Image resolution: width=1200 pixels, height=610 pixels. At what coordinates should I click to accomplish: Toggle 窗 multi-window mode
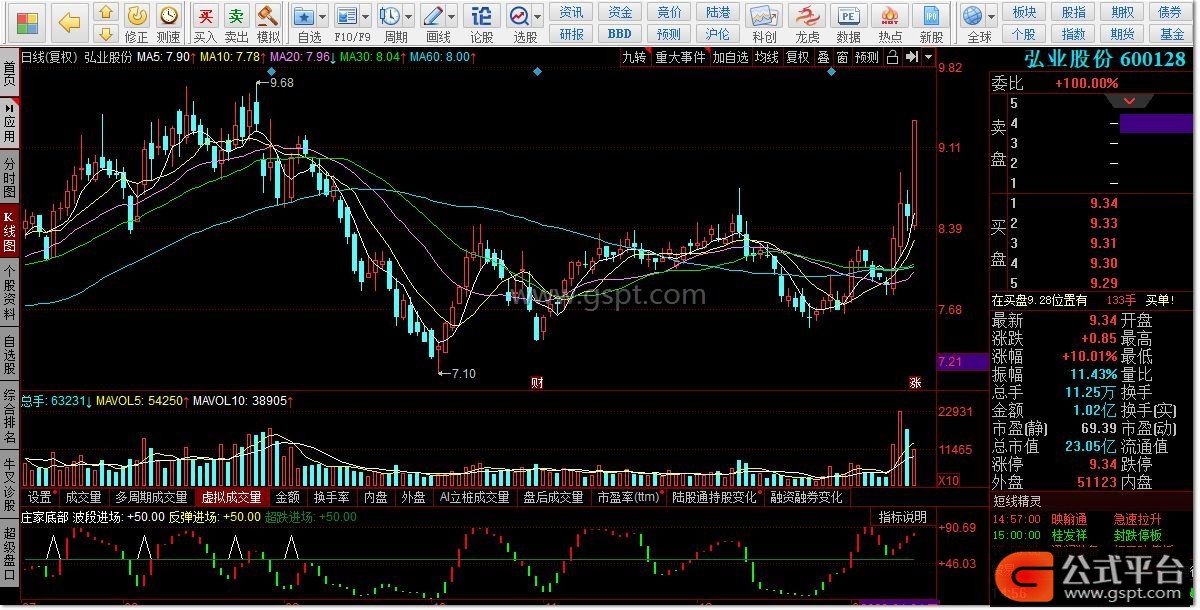click(843, 57)
